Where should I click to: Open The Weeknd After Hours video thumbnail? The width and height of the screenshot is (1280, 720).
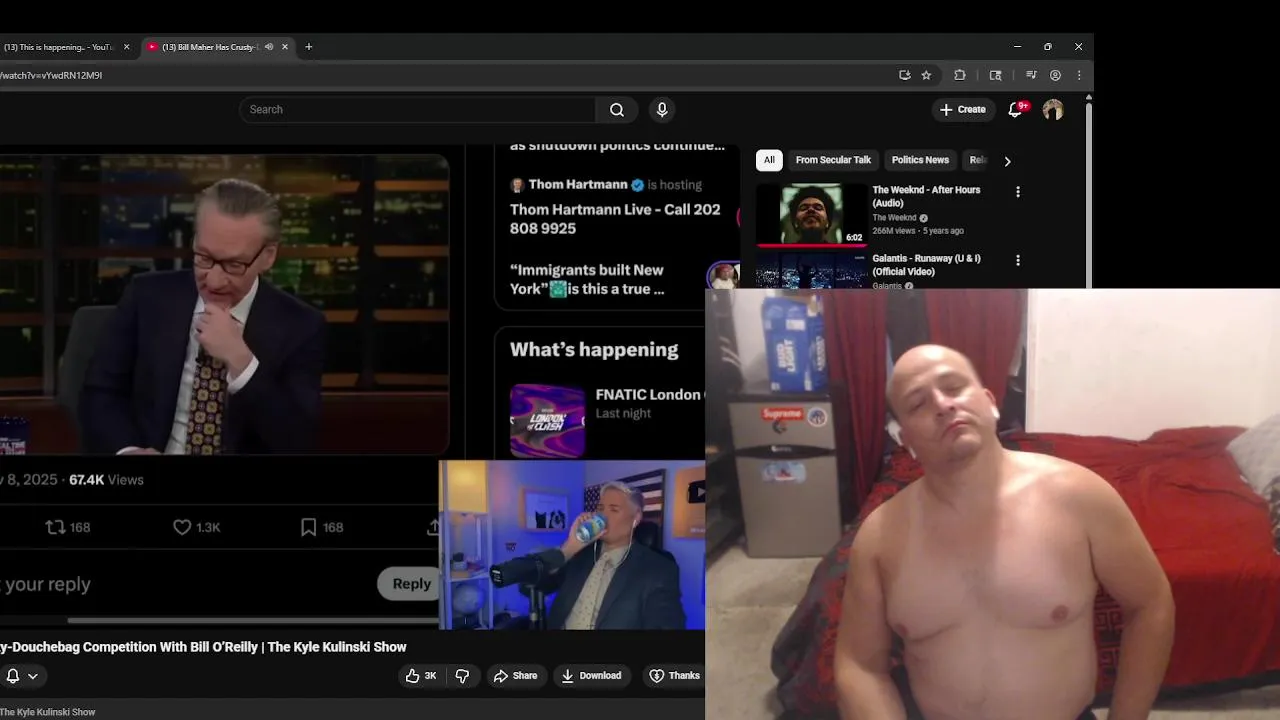[x=812, y=214]
